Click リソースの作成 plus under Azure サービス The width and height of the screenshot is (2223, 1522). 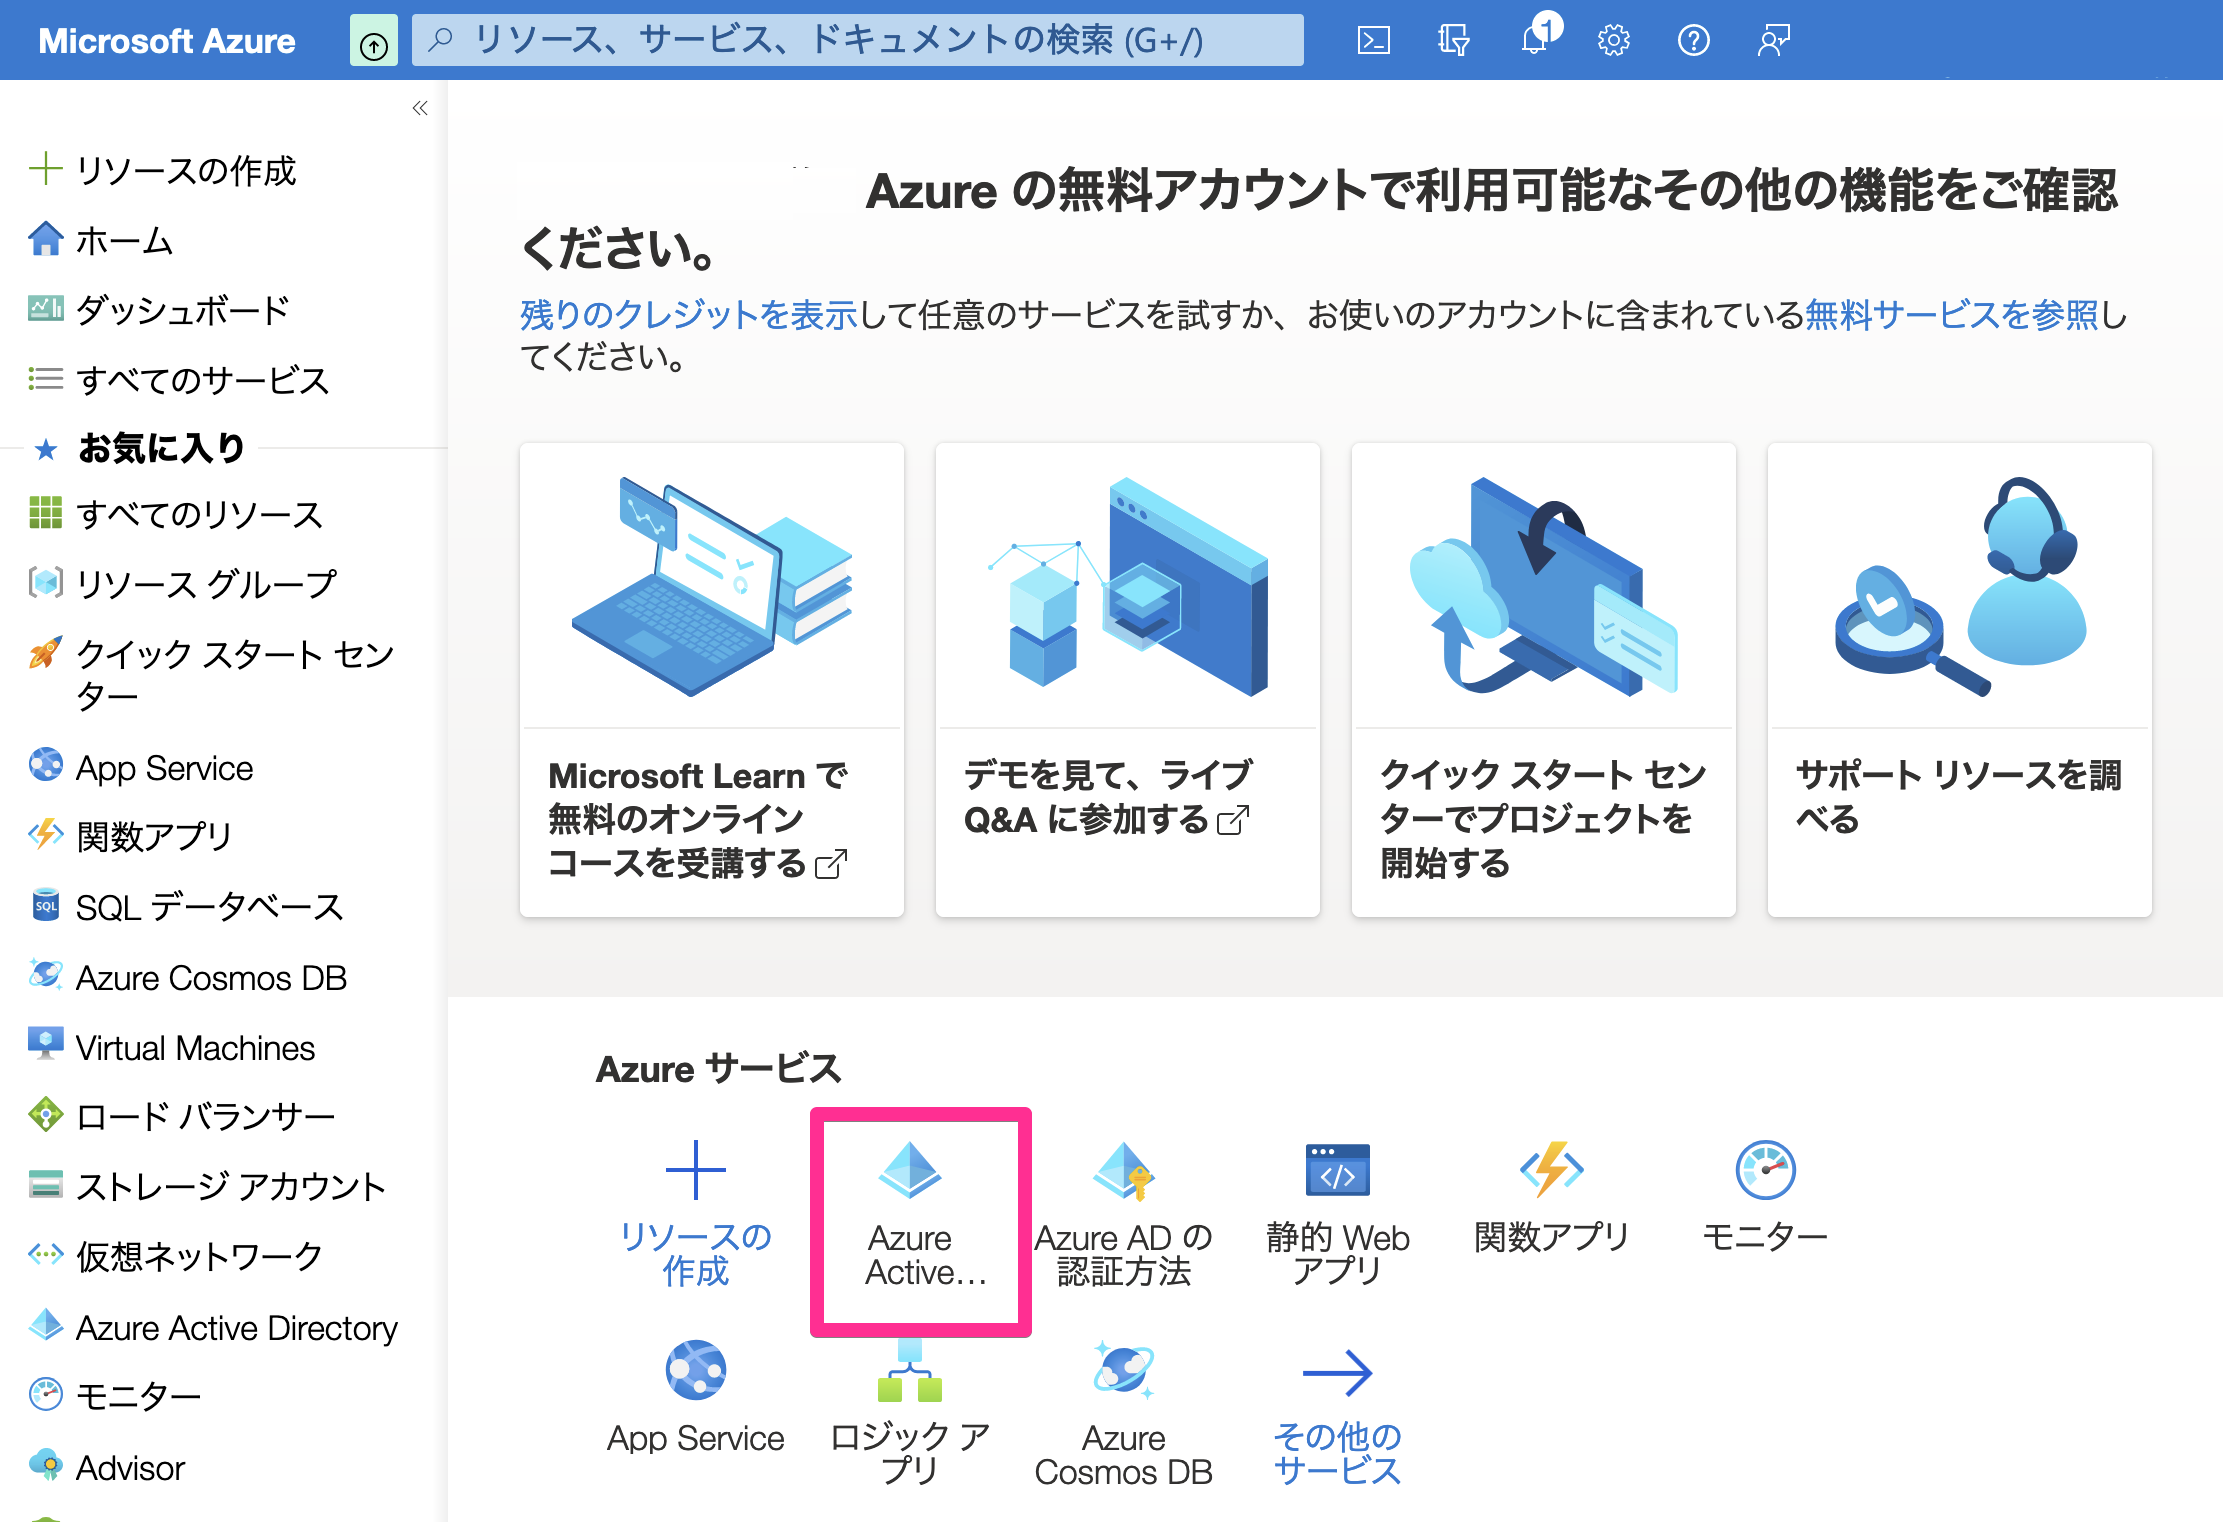point(696,1213)
